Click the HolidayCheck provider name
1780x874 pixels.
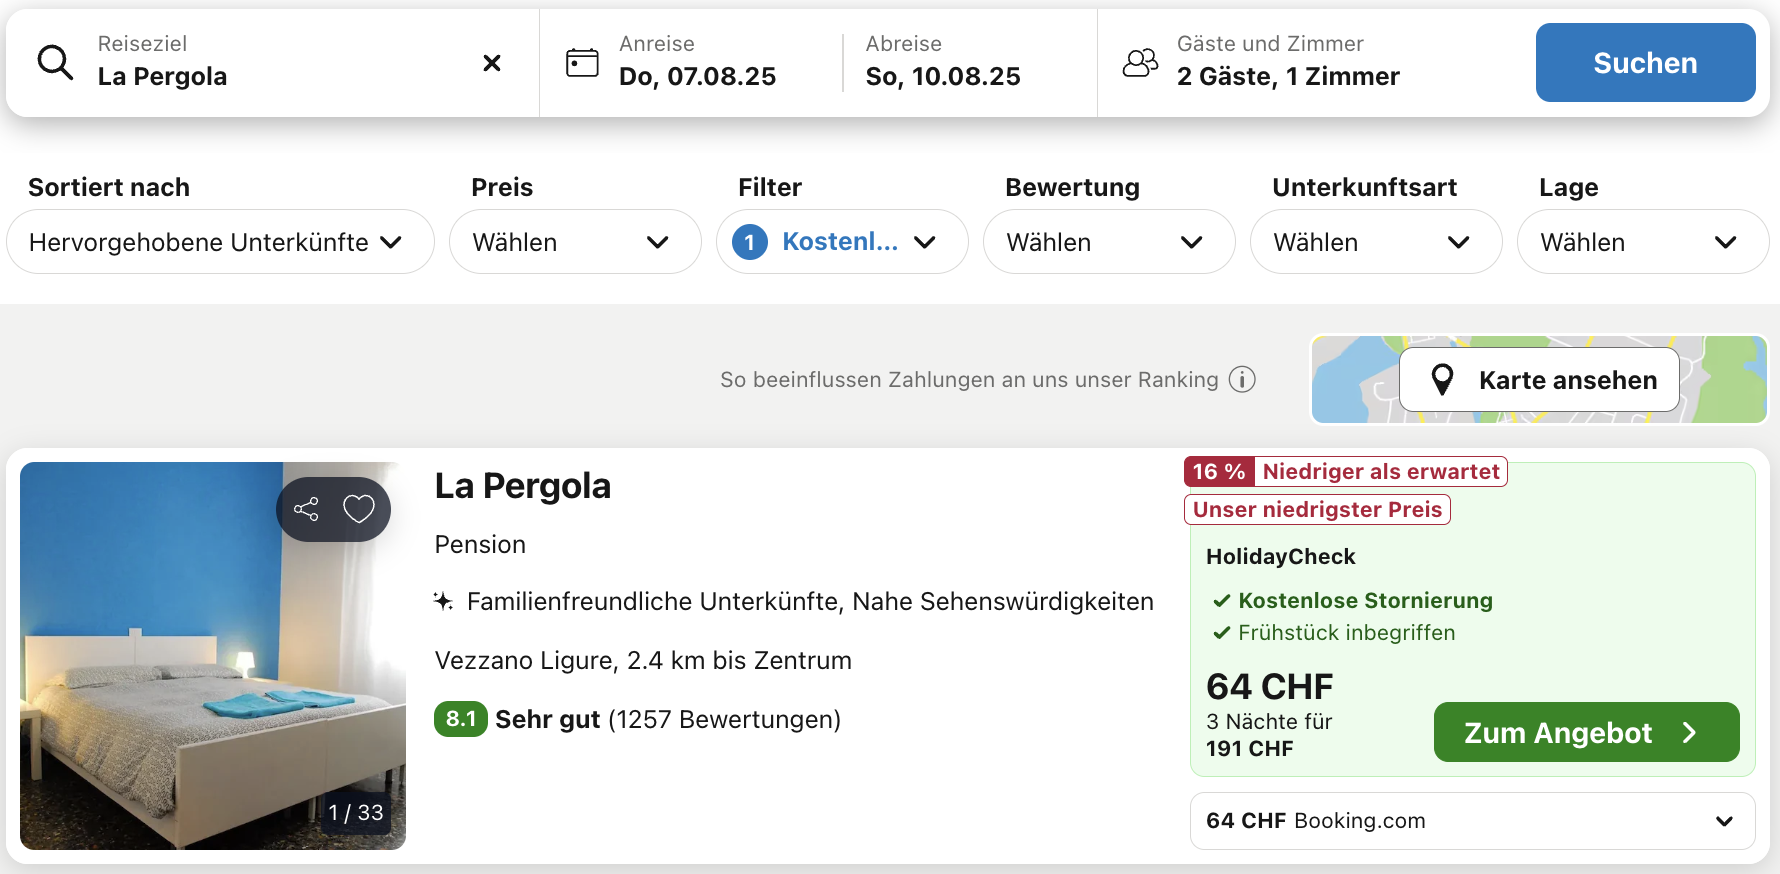tap(1280, 557)
